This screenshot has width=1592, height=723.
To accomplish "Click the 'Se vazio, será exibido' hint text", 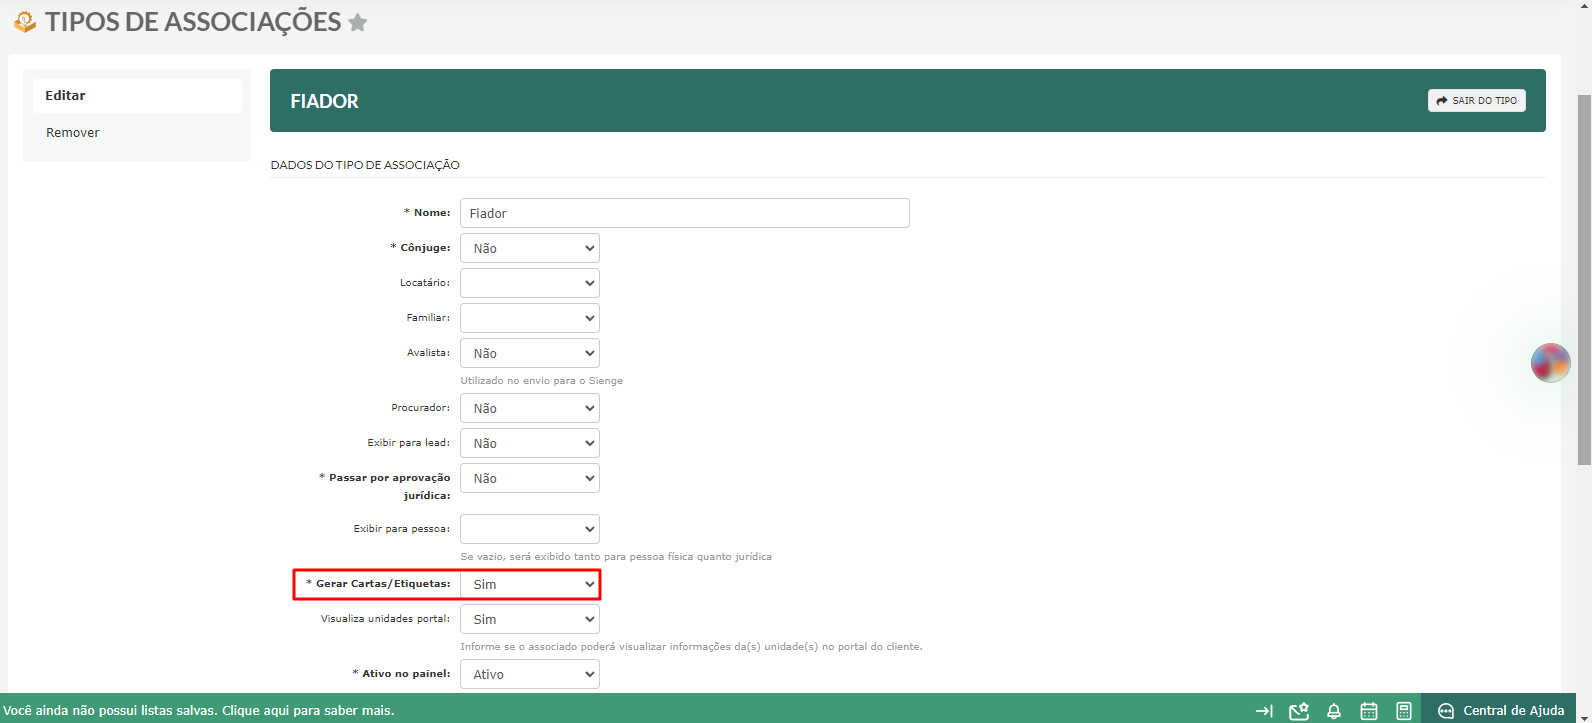I will click(616, 557).
